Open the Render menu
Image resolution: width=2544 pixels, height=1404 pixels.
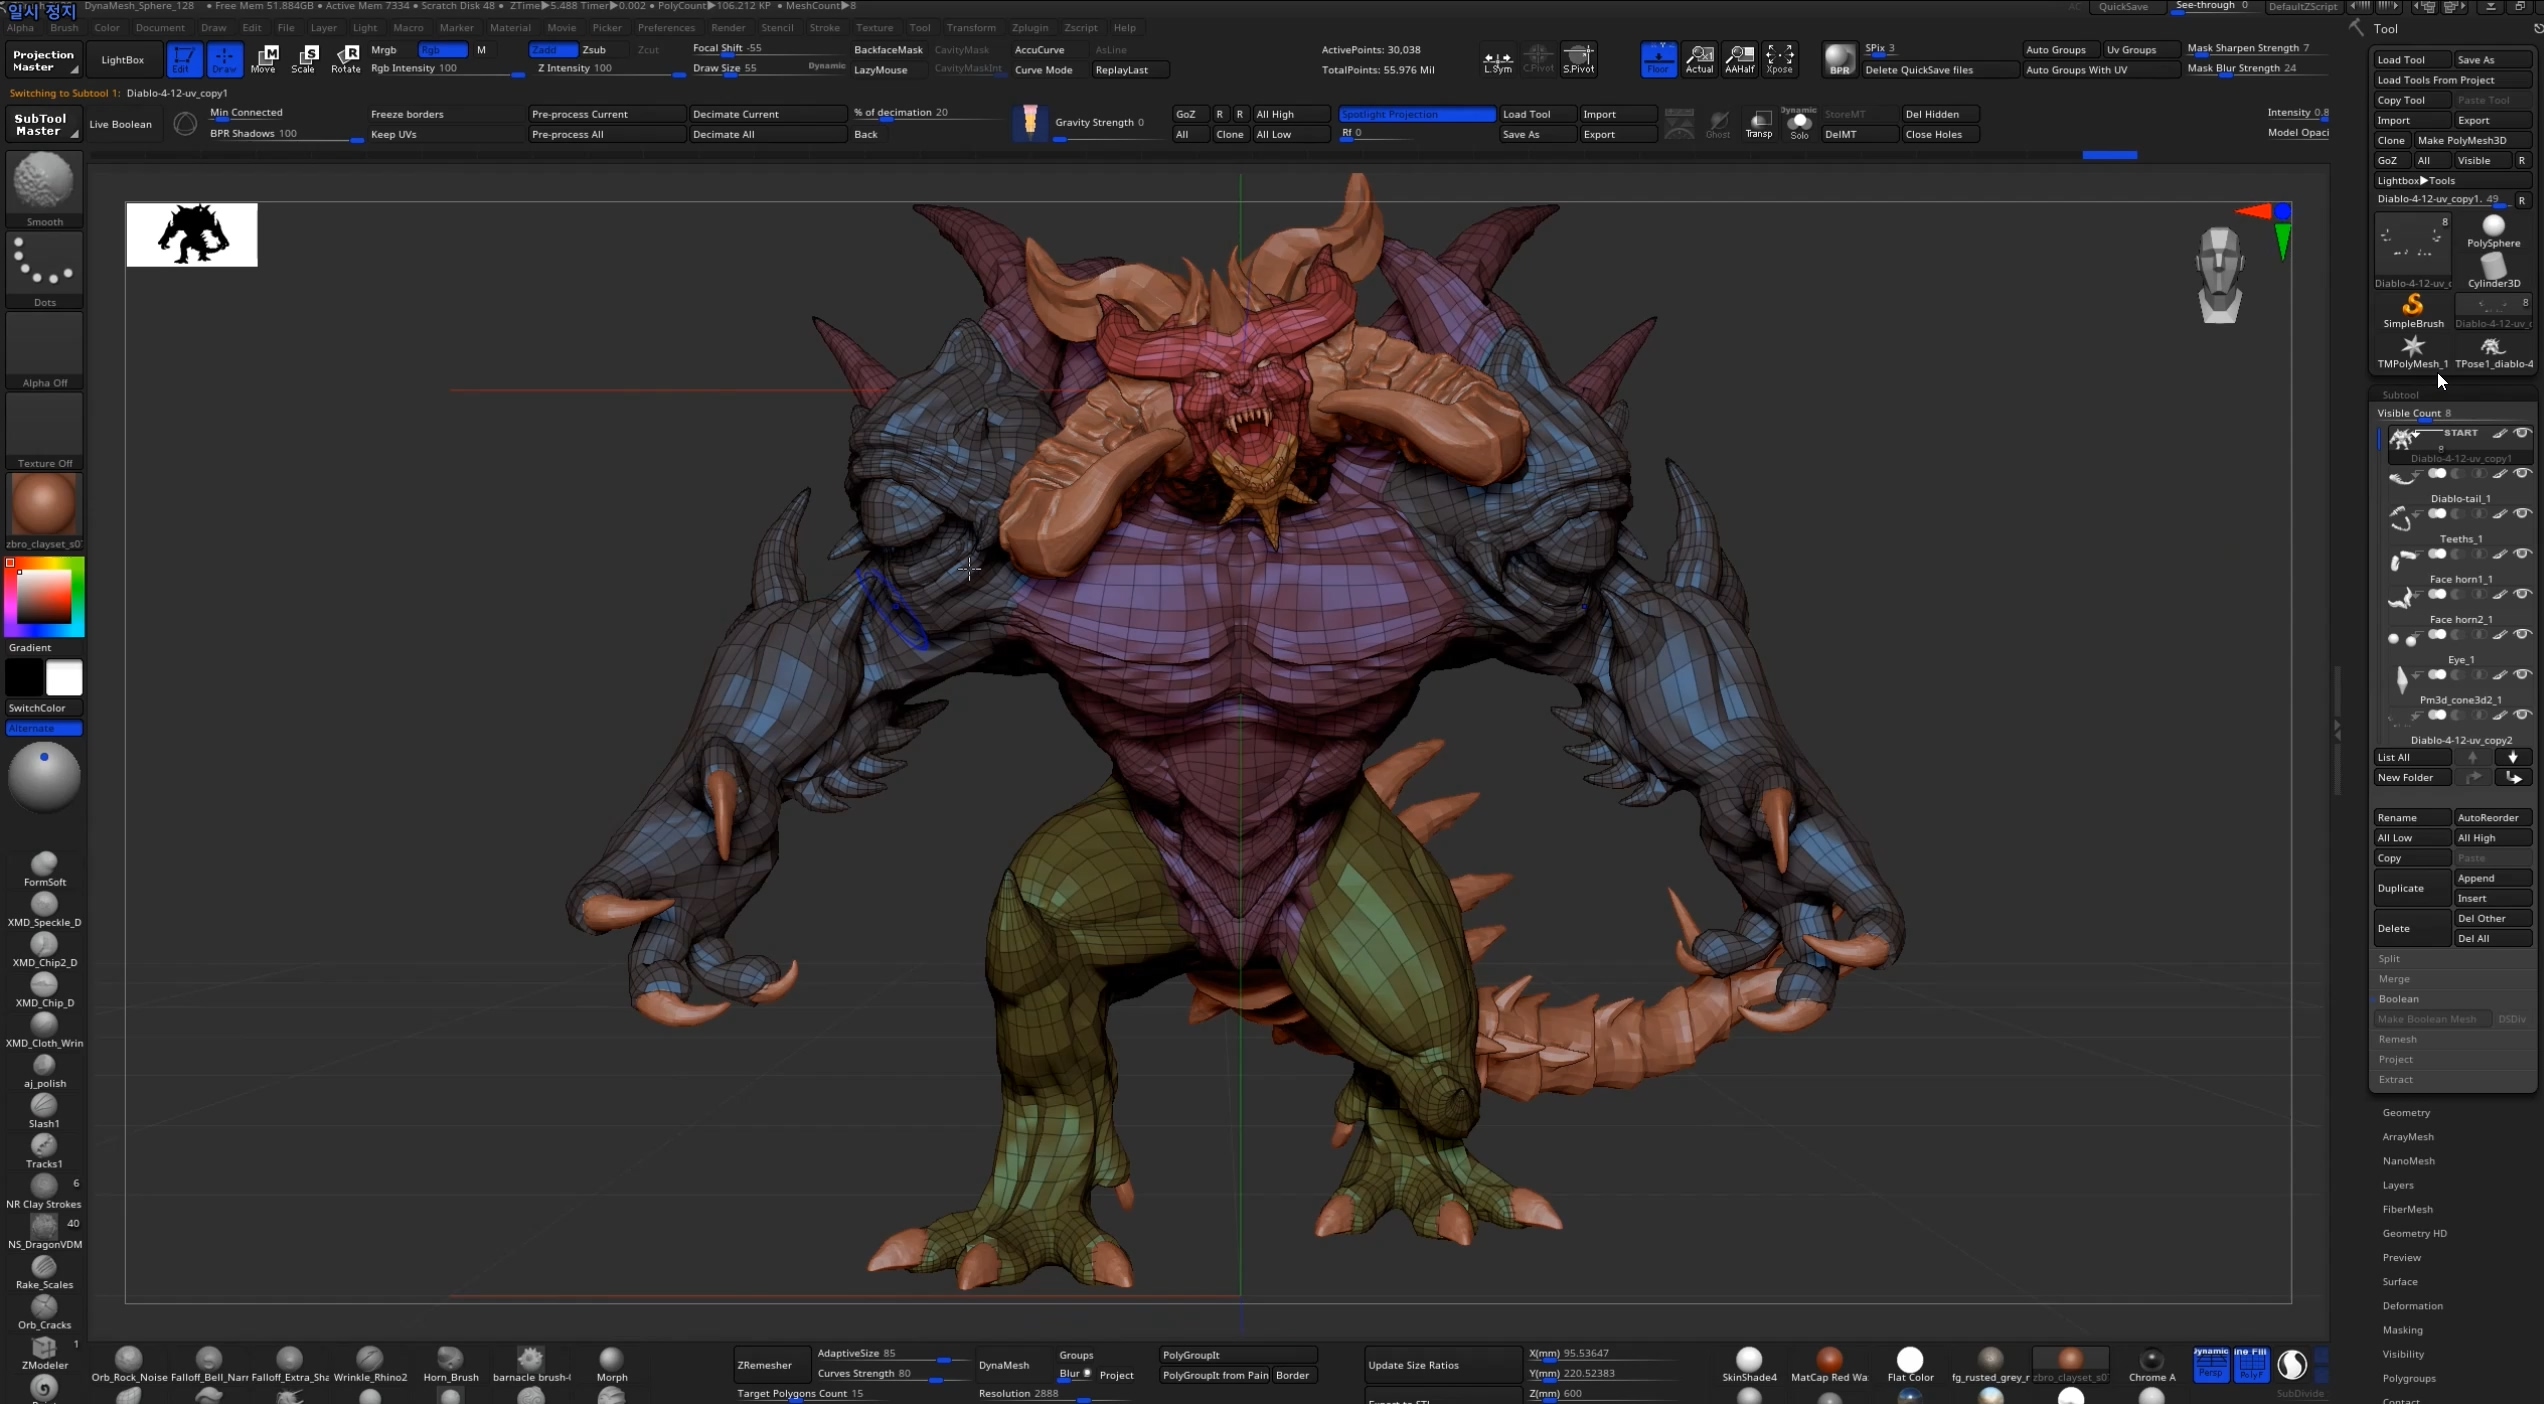[x=727, y=27]
